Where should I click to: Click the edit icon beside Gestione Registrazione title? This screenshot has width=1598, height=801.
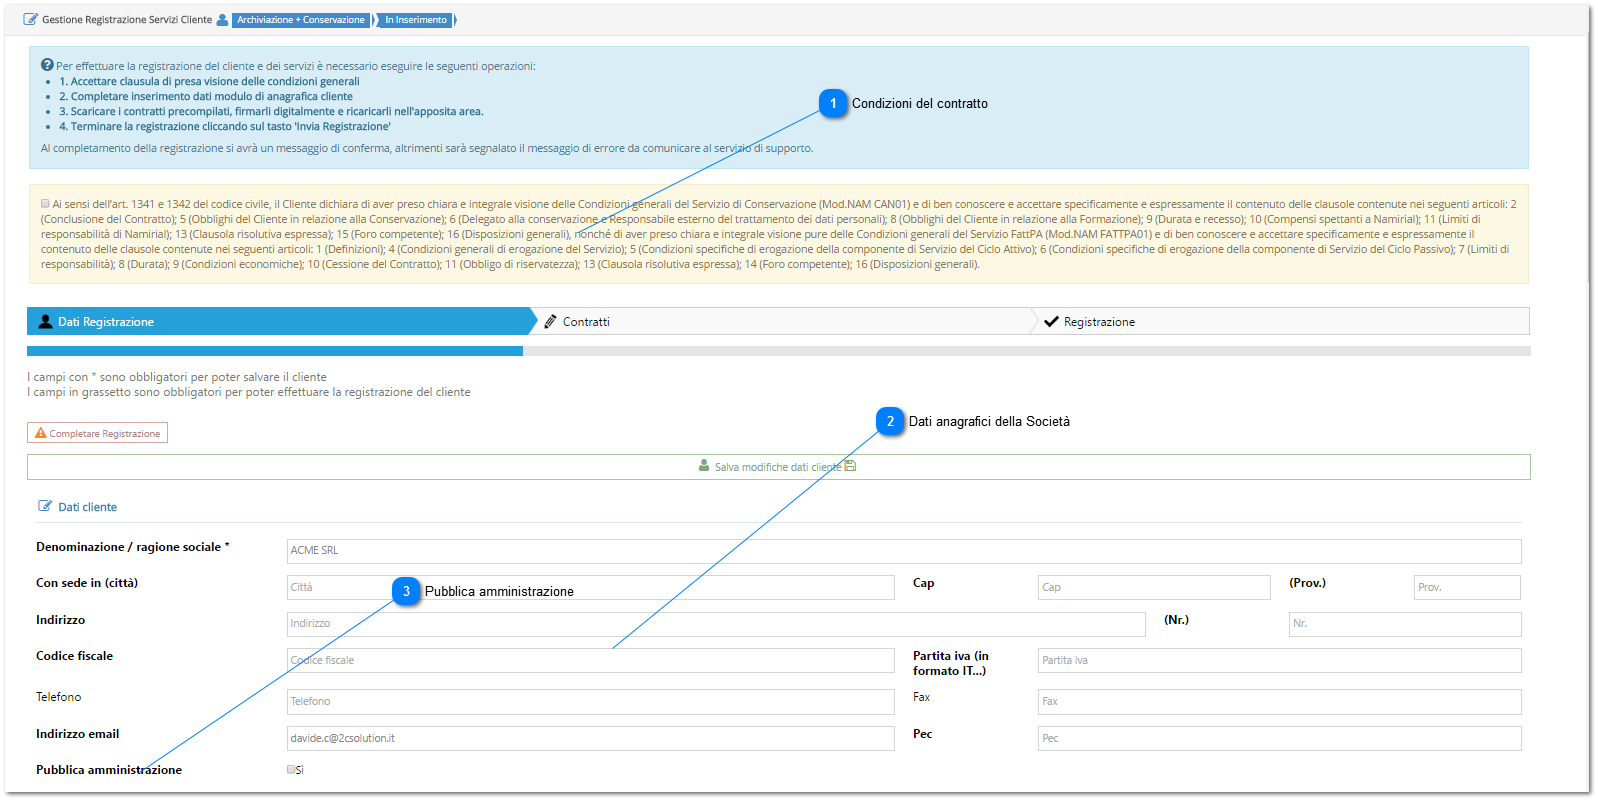pos(31,19)
